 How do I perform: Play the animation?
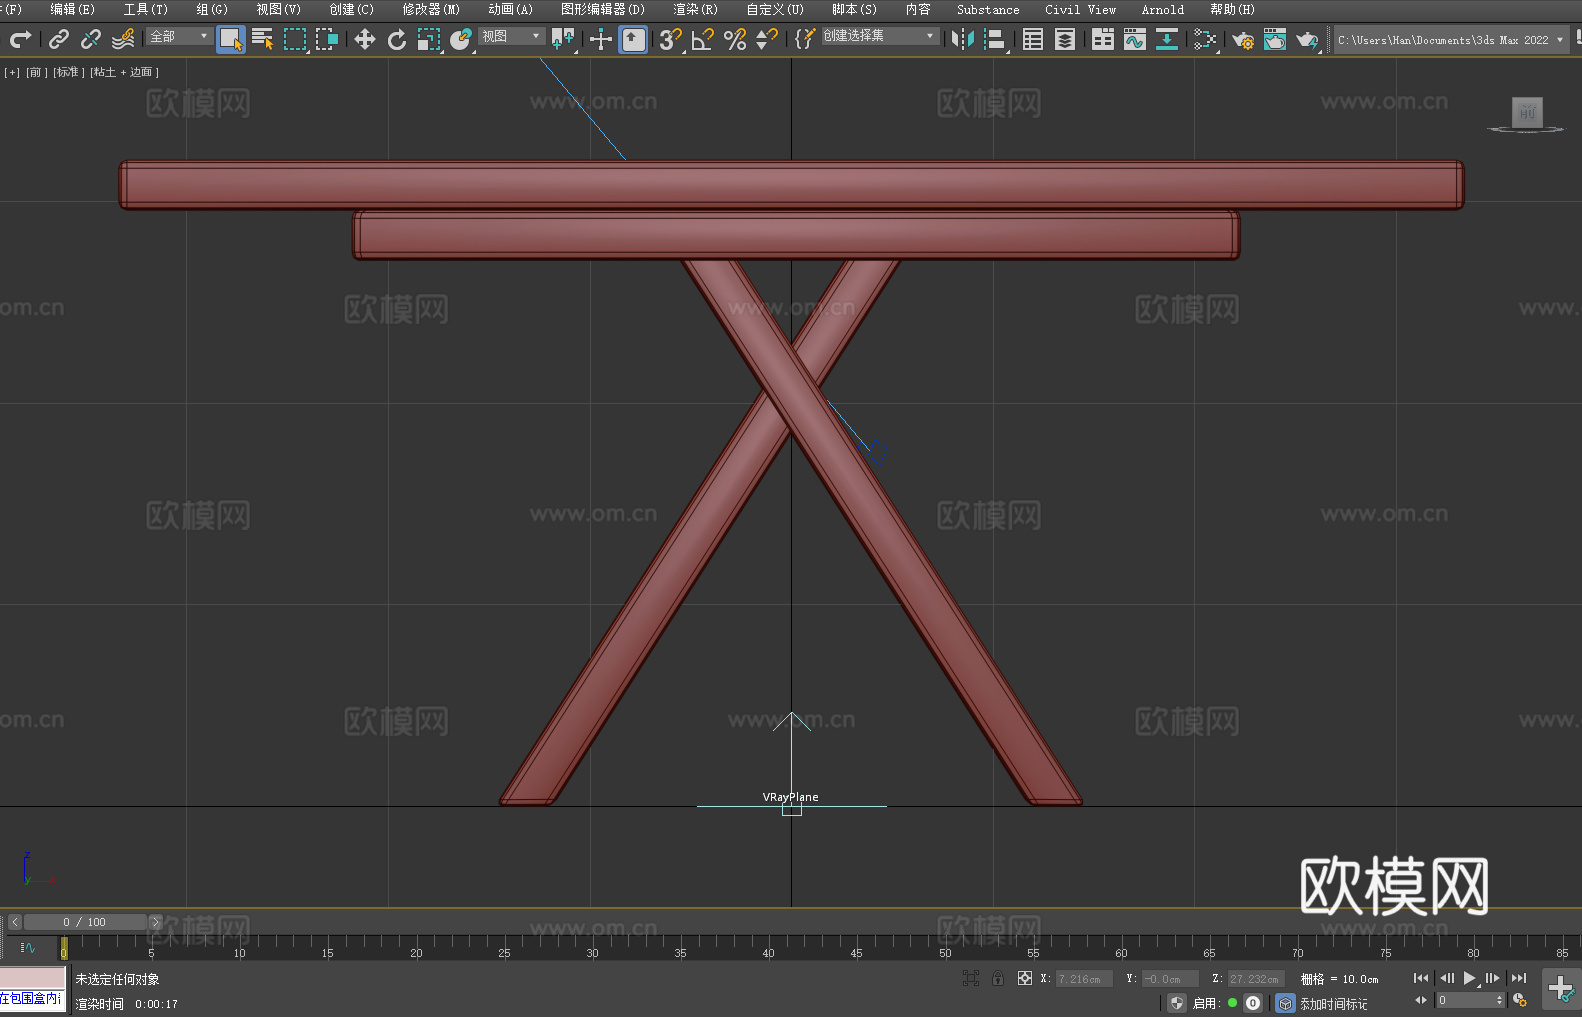tap(1470, 978)
